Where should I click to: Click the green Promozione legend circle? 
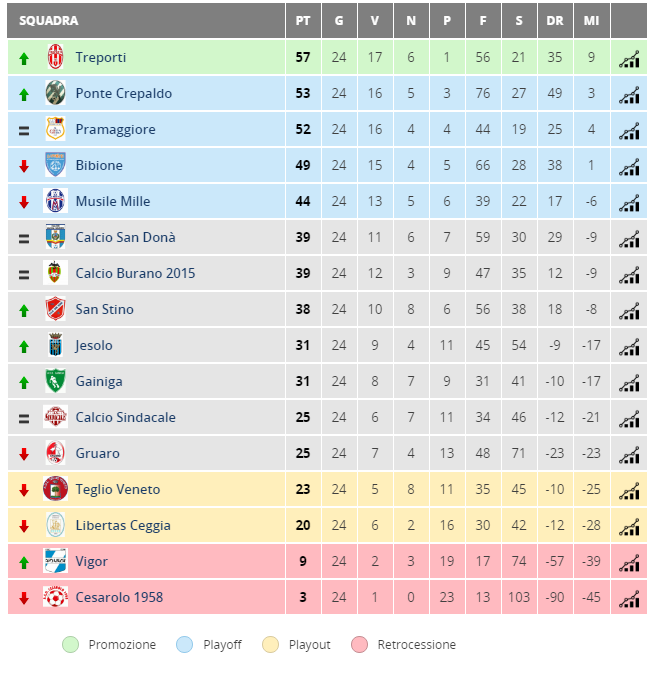(70, 644)
